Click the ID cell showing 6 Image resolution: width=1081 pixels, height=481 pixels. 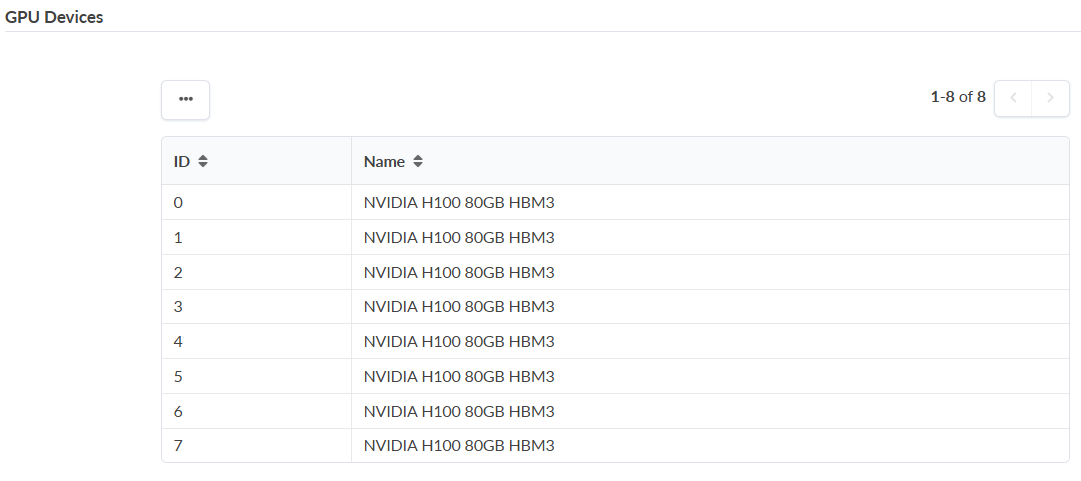click(179, 411)
